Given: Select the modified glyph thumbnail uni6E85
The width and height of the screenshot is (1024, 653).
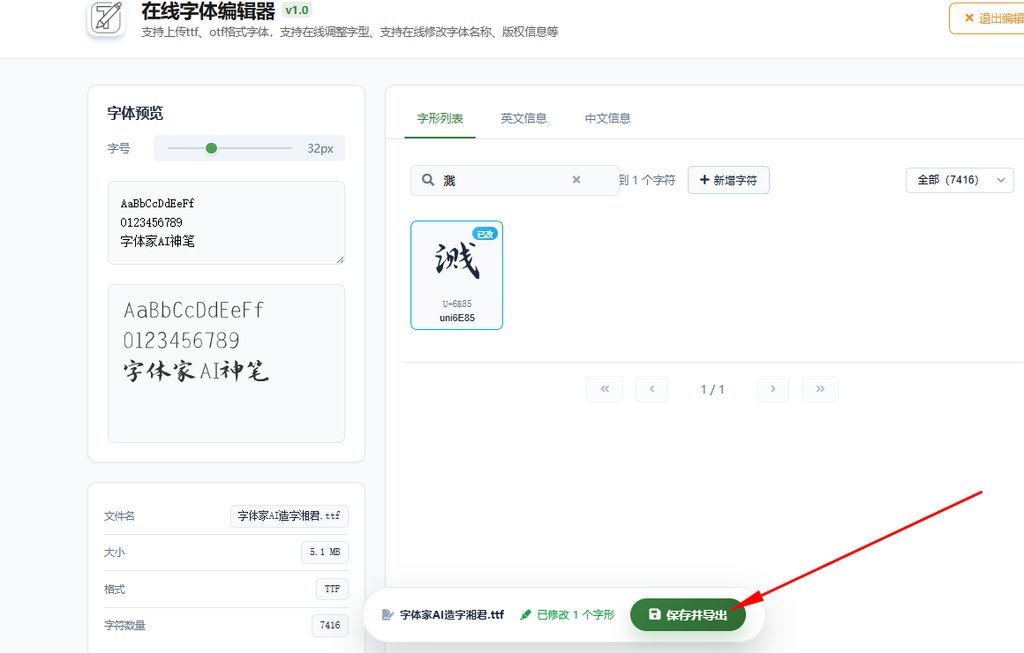Looking at the screenshot, I should pyautogui.click(x=456, y=274).
